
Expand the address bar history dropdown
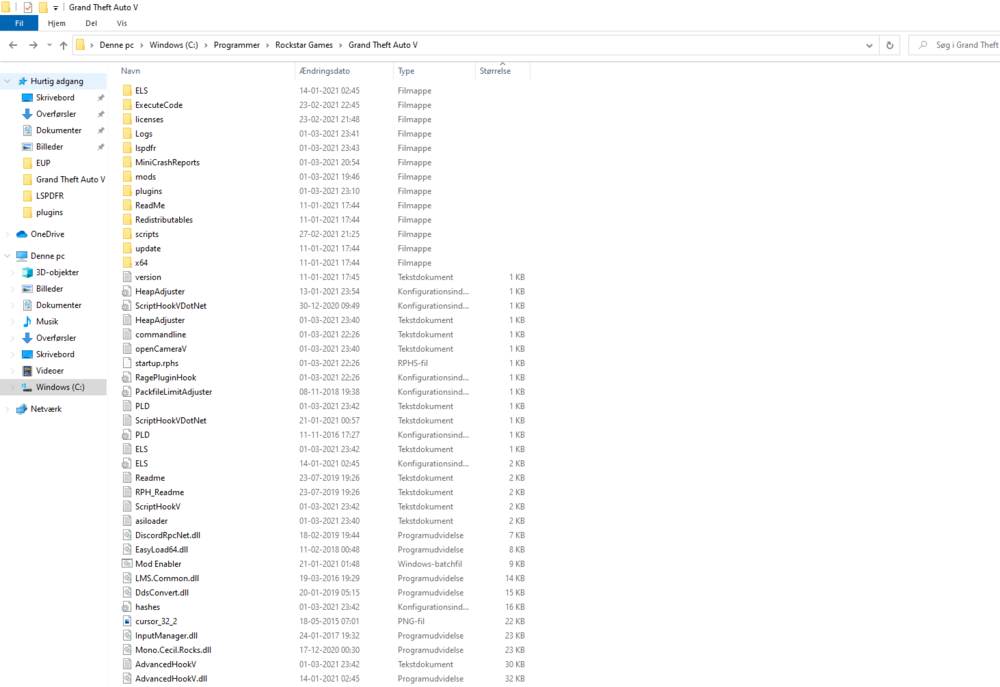(869, 45)
